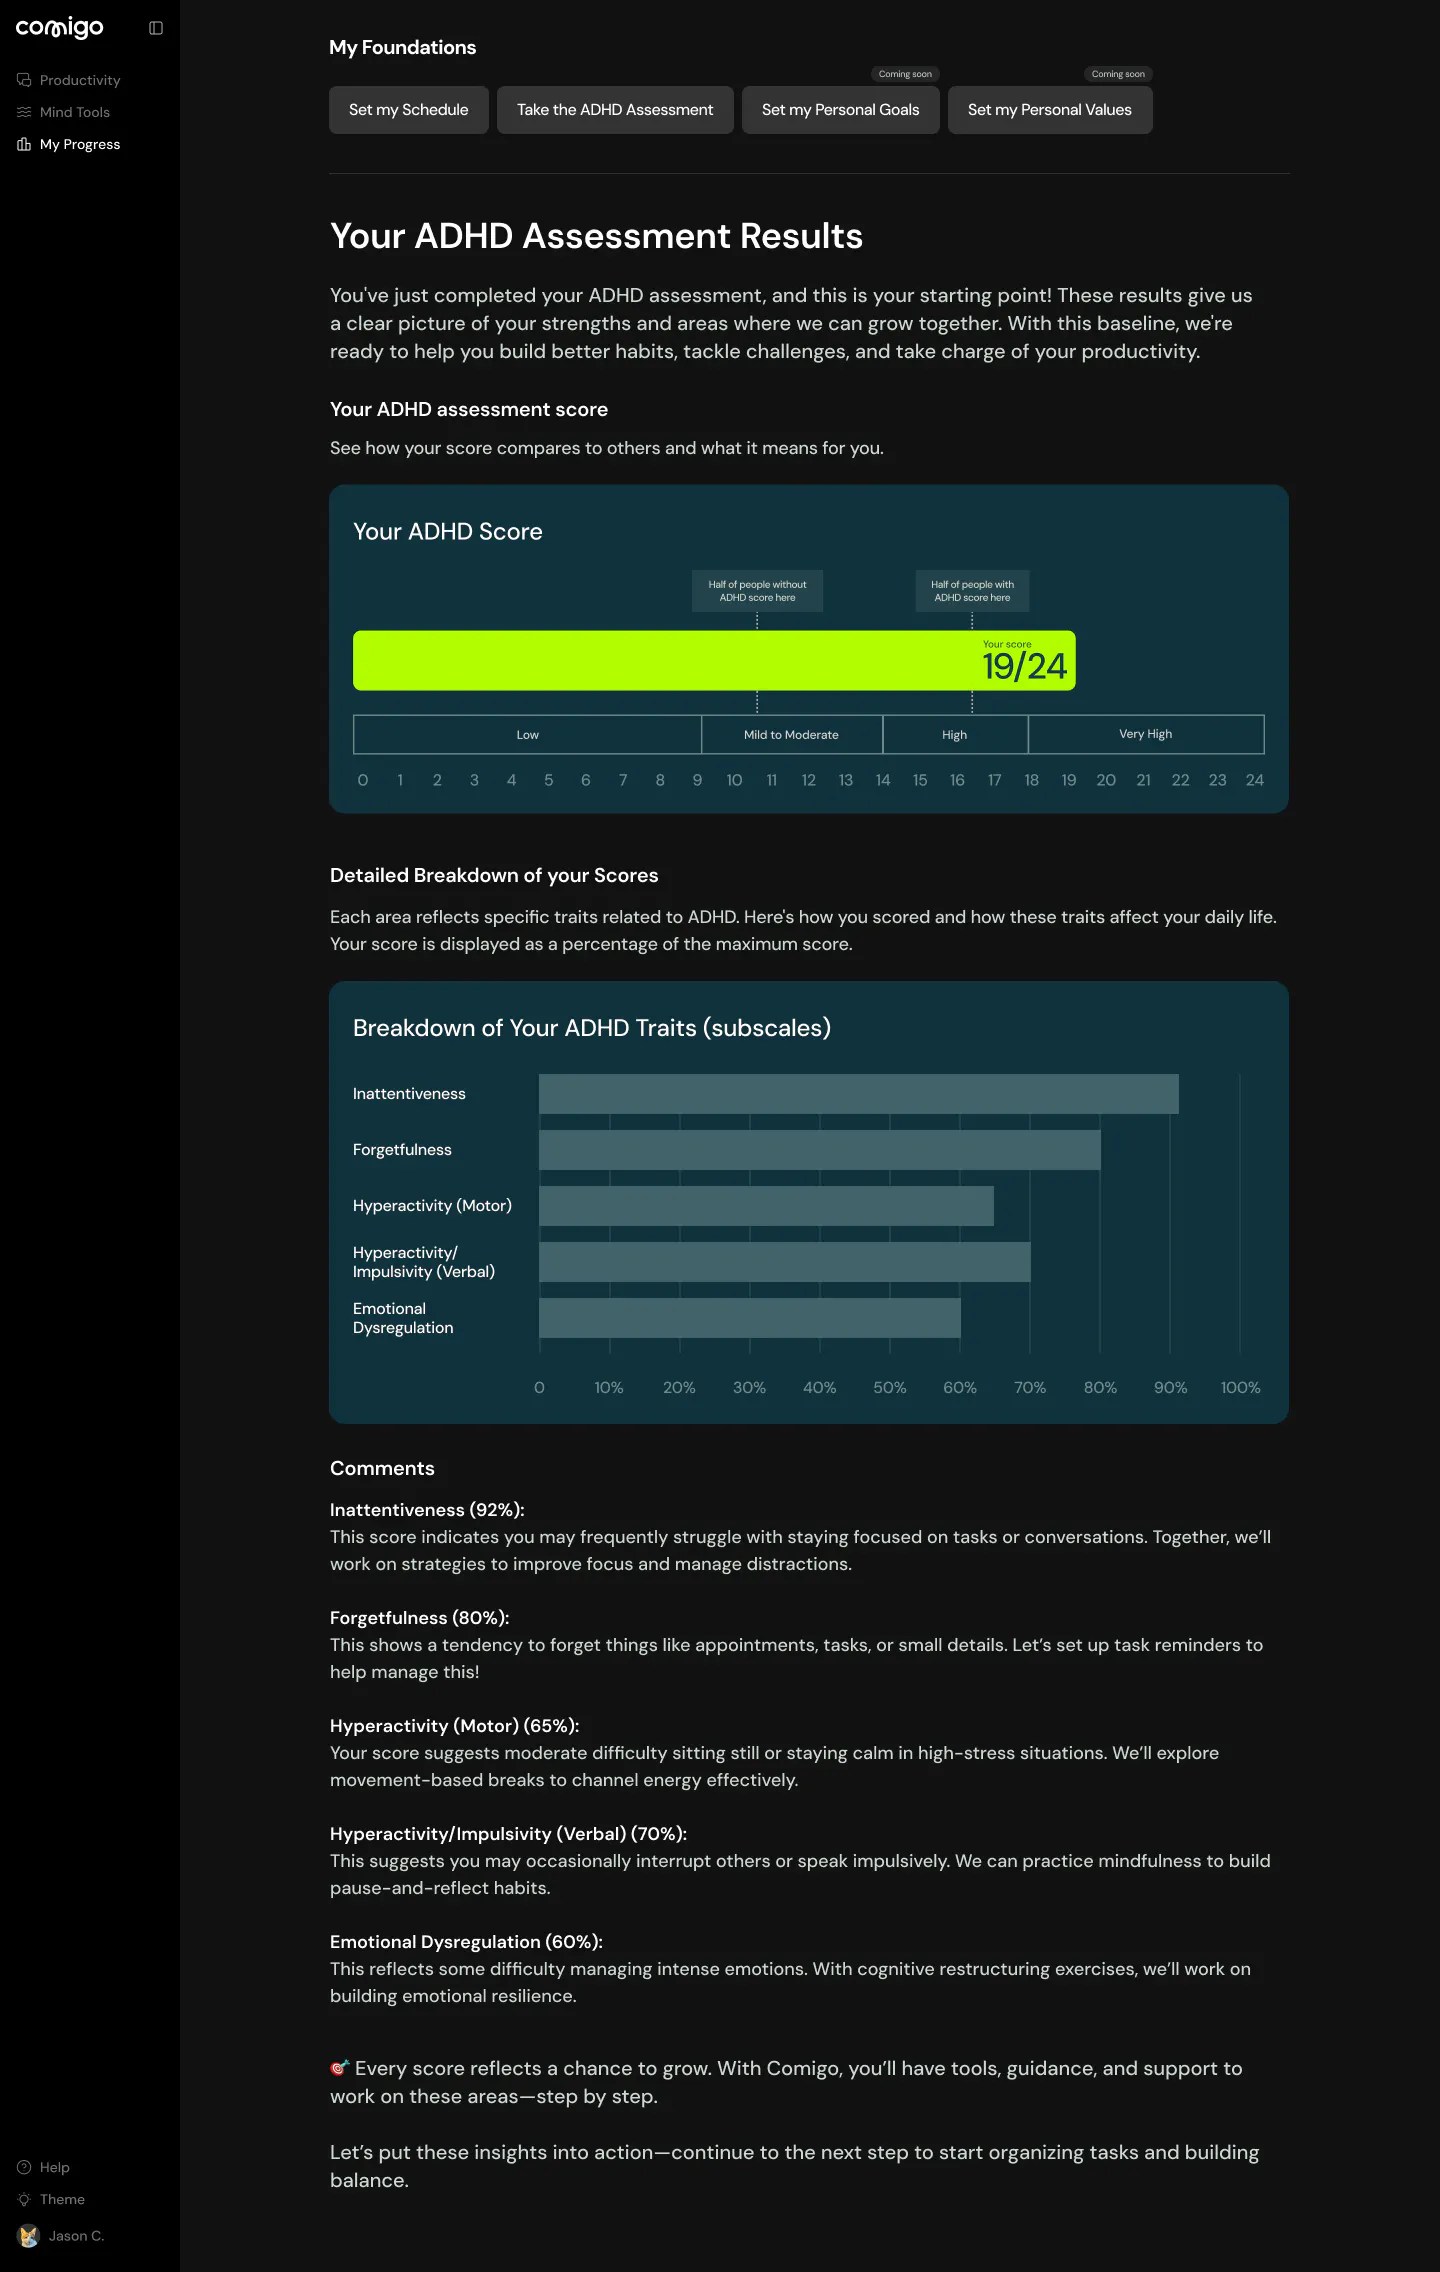The image size is (1440, 2272).
Task: Click the 100% axis label
Action: pos(1240,1388)
